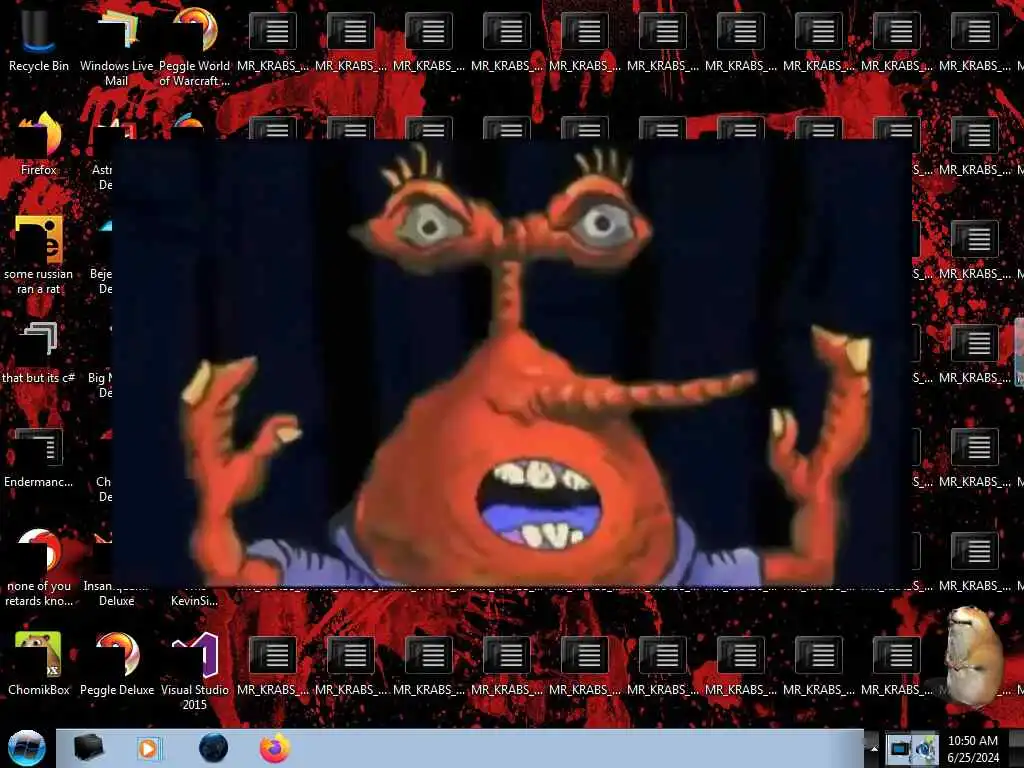Select the KevinSi... desktop item label
The height and width of the screenshot is (768, 1024).
tap(194, 600)
